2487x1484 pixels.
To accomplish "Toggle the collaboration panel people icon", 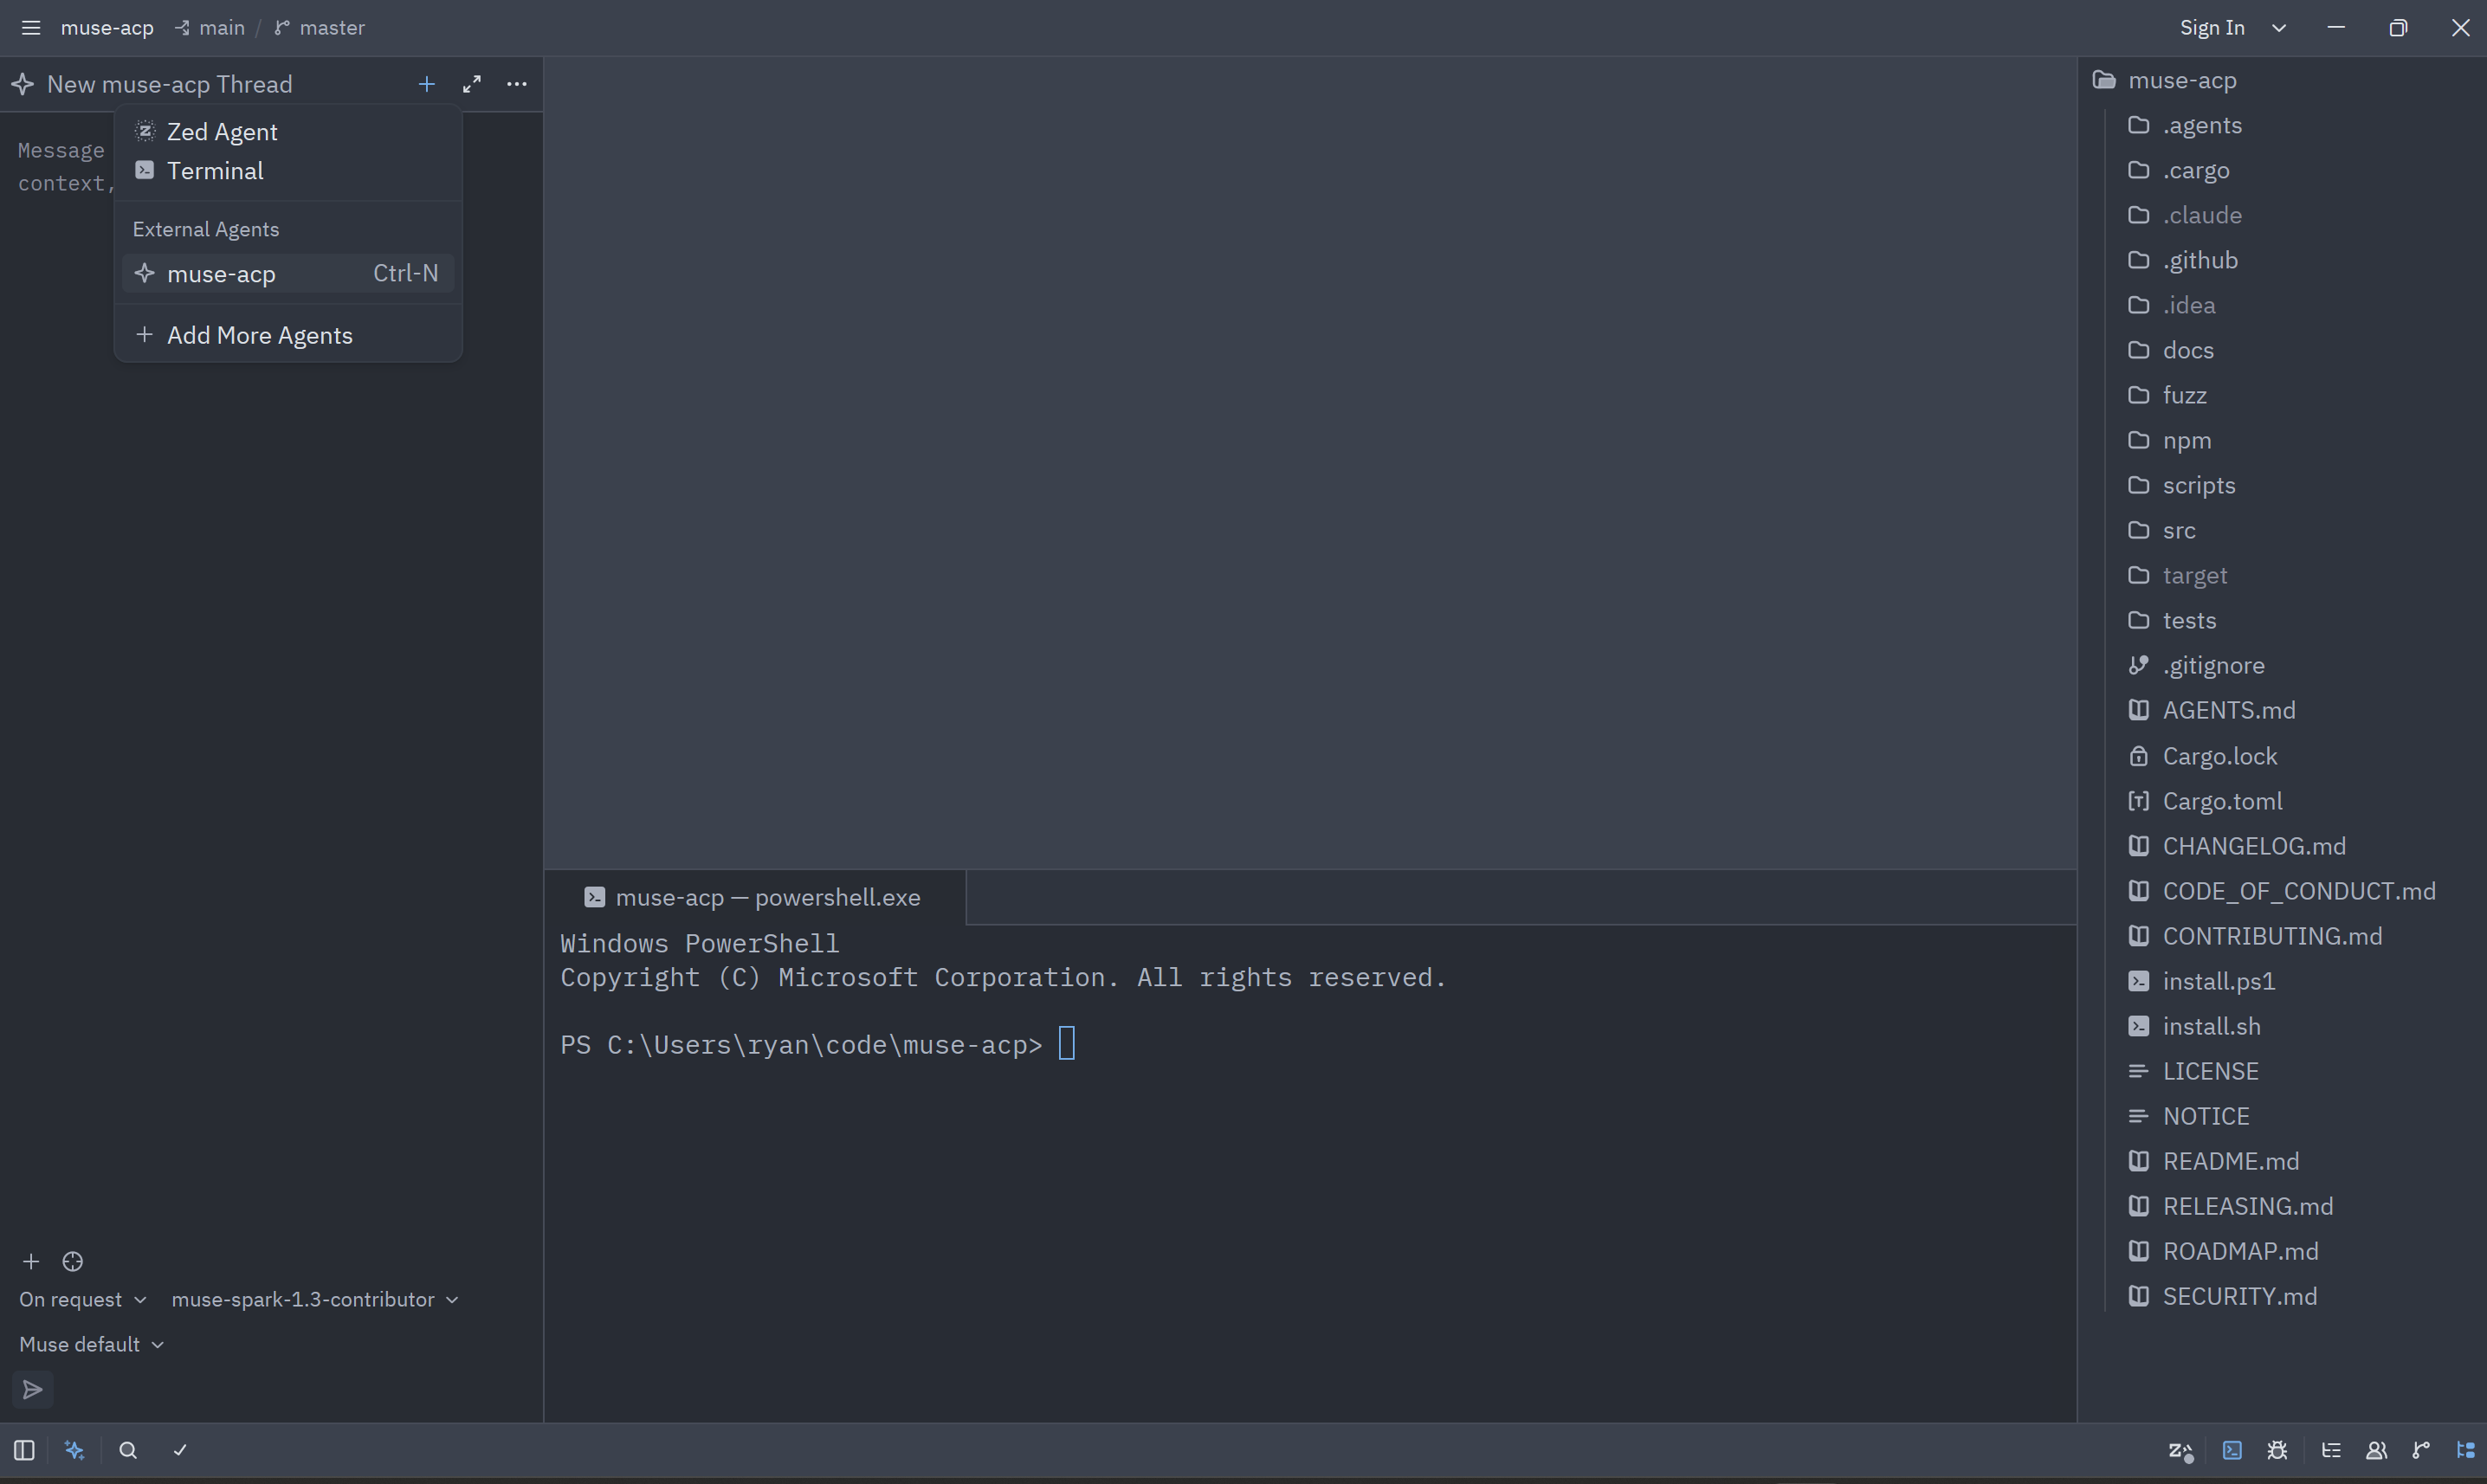I will coord(2377,1451).
